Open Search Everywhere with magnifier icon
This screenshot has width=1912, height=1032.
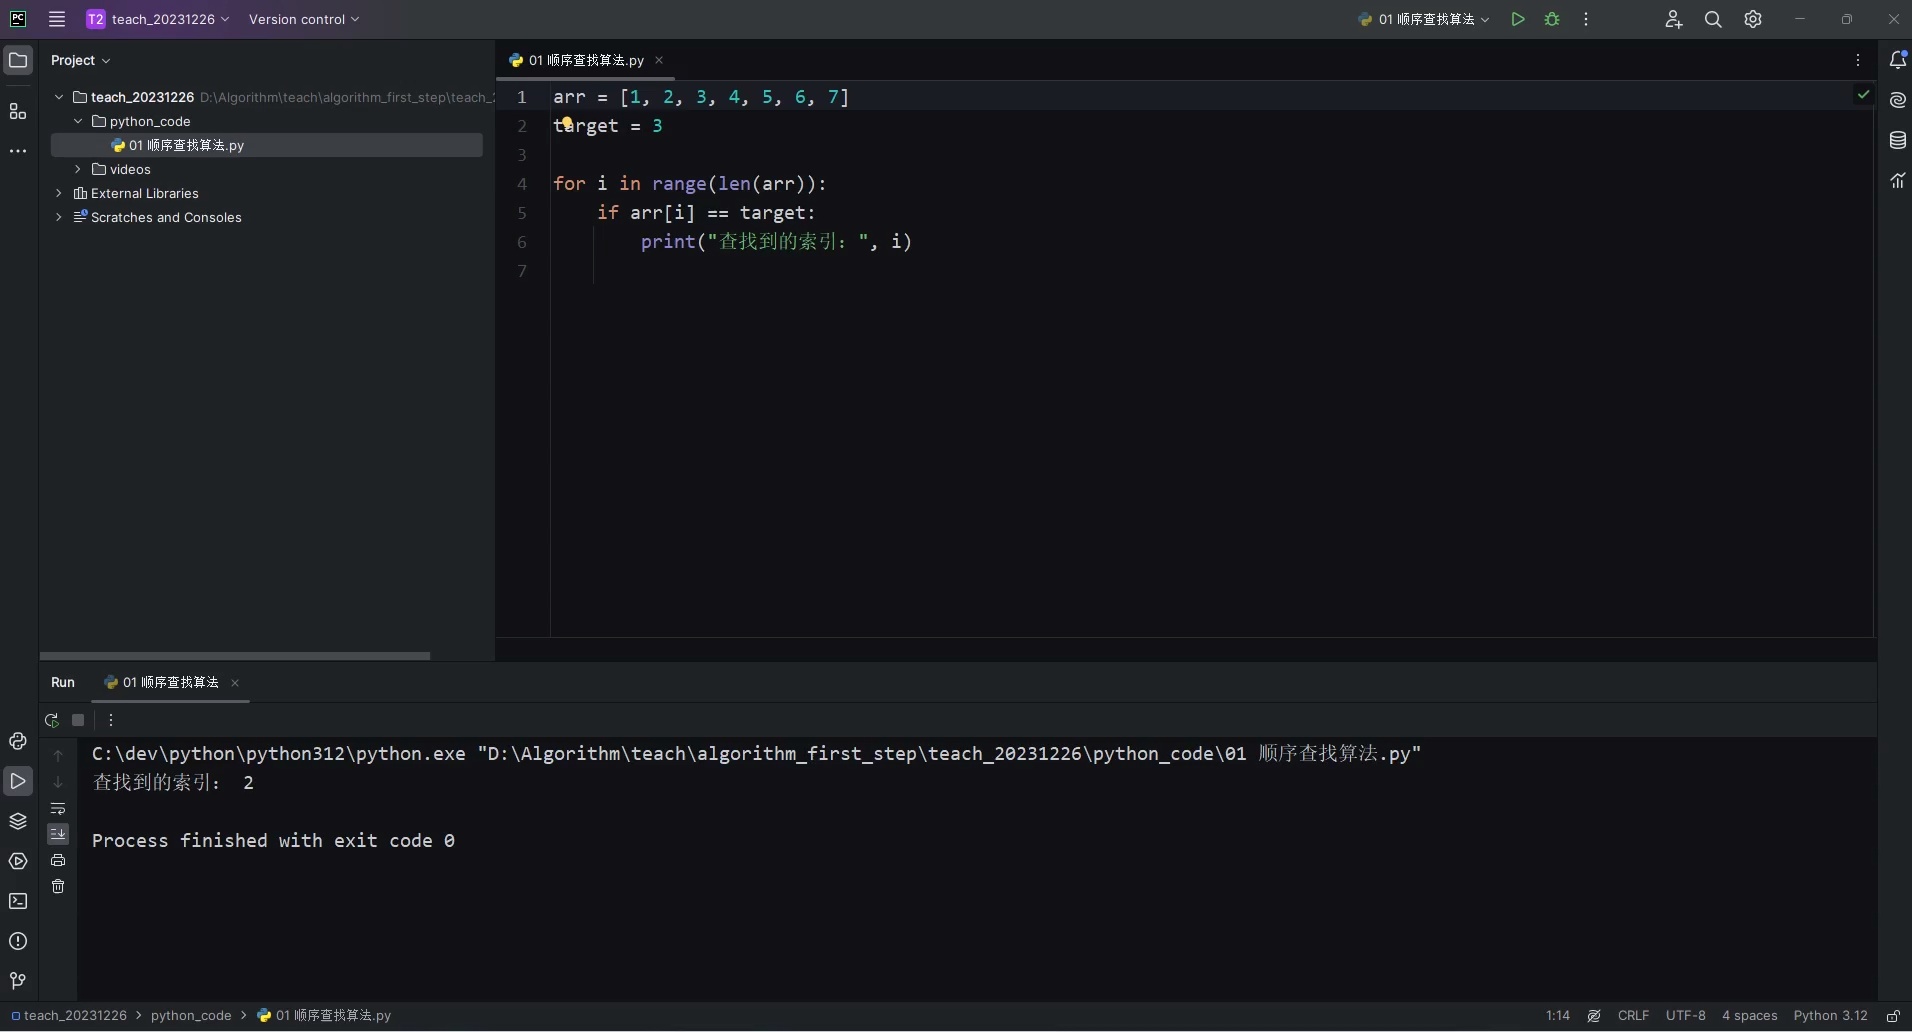1712,19
